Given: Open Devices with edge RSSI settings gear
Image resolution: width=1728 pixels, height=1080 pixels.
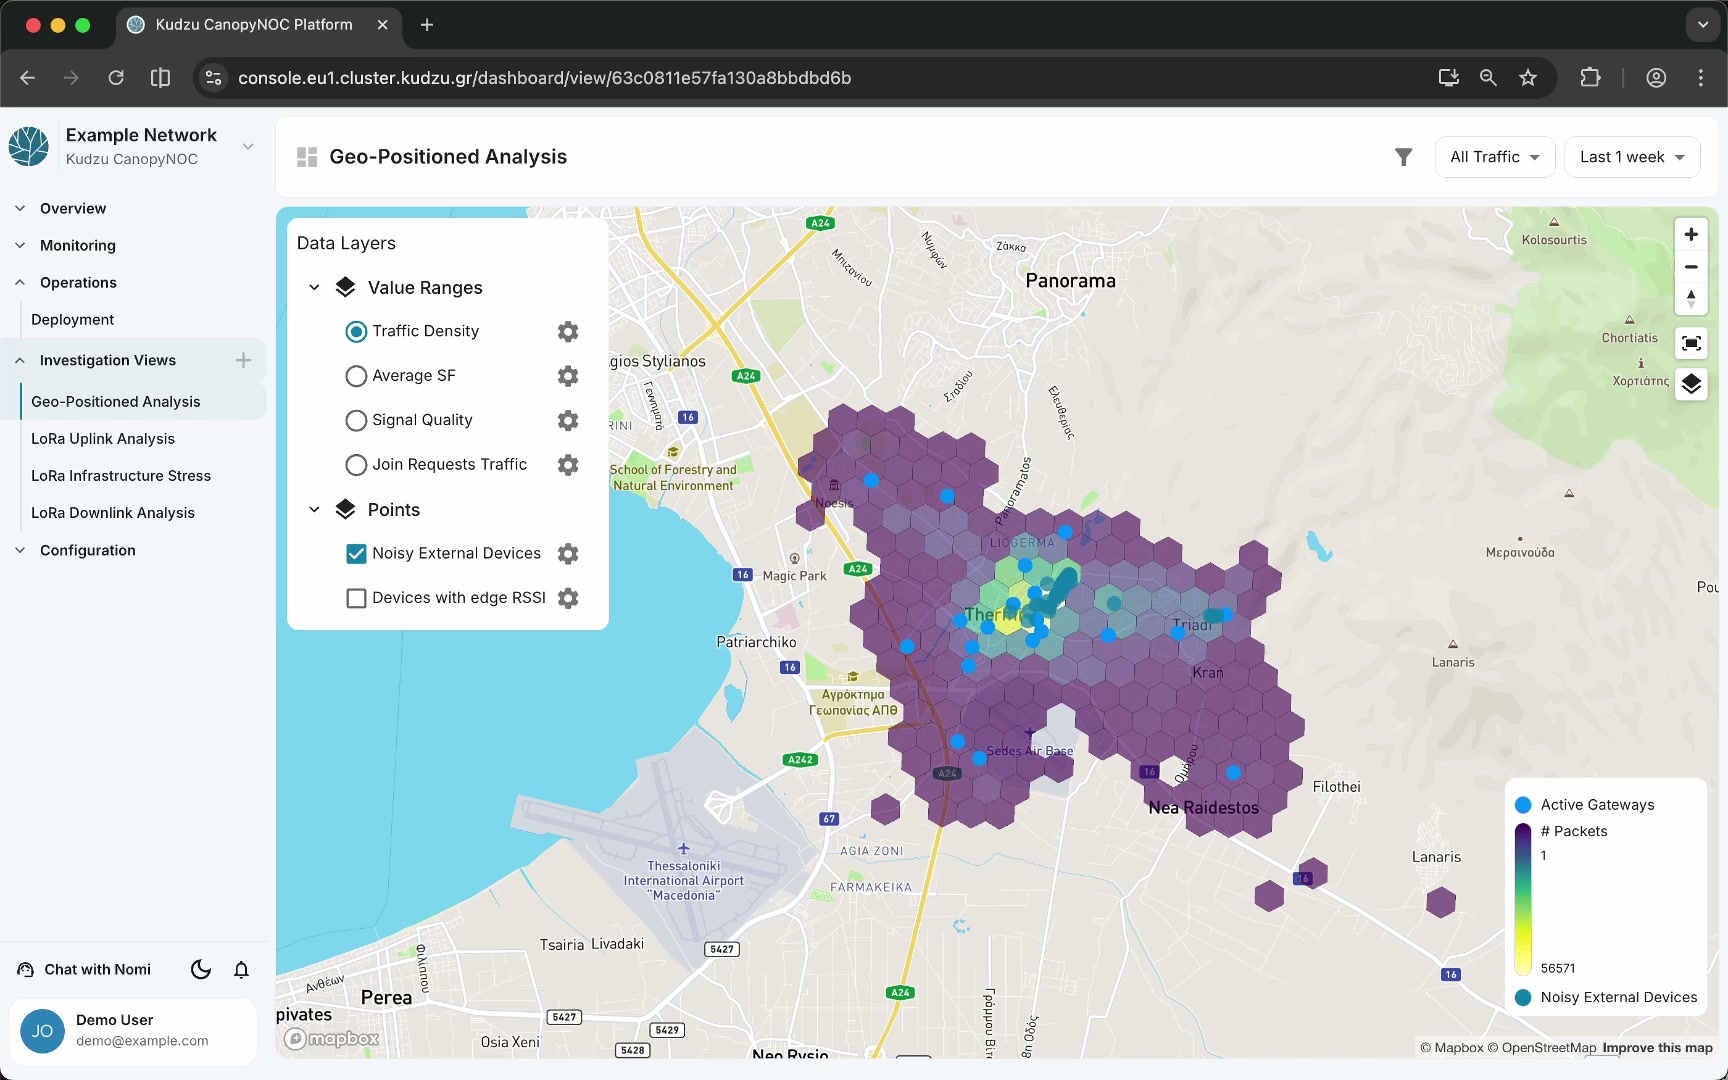Looking at the screenshot, I should click(568, 598).
